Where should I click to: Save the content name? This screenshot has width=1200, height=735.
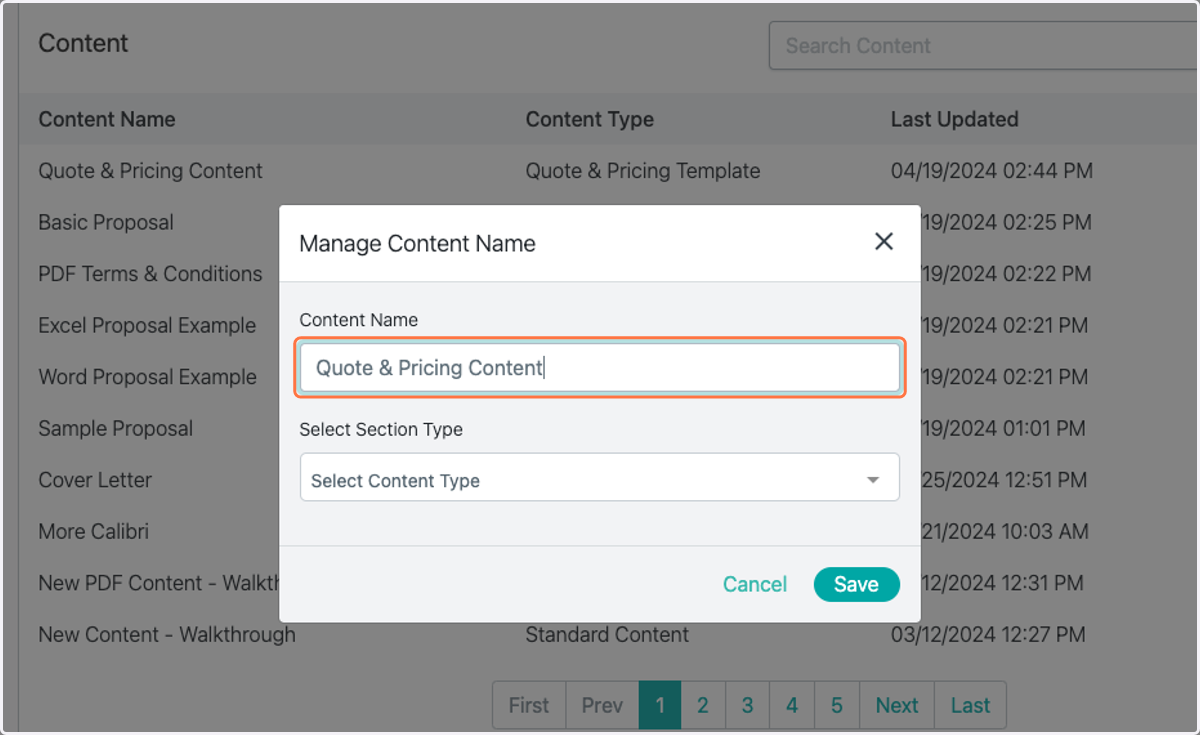(x=856, y=584)
